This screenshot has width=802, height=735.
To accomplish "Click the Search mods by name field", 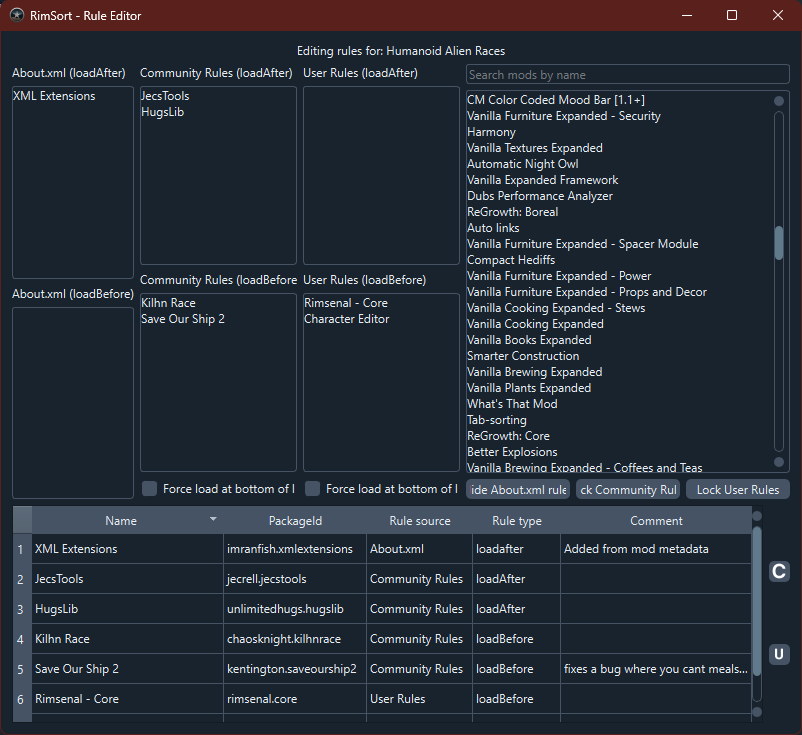I will pos(628,75).
